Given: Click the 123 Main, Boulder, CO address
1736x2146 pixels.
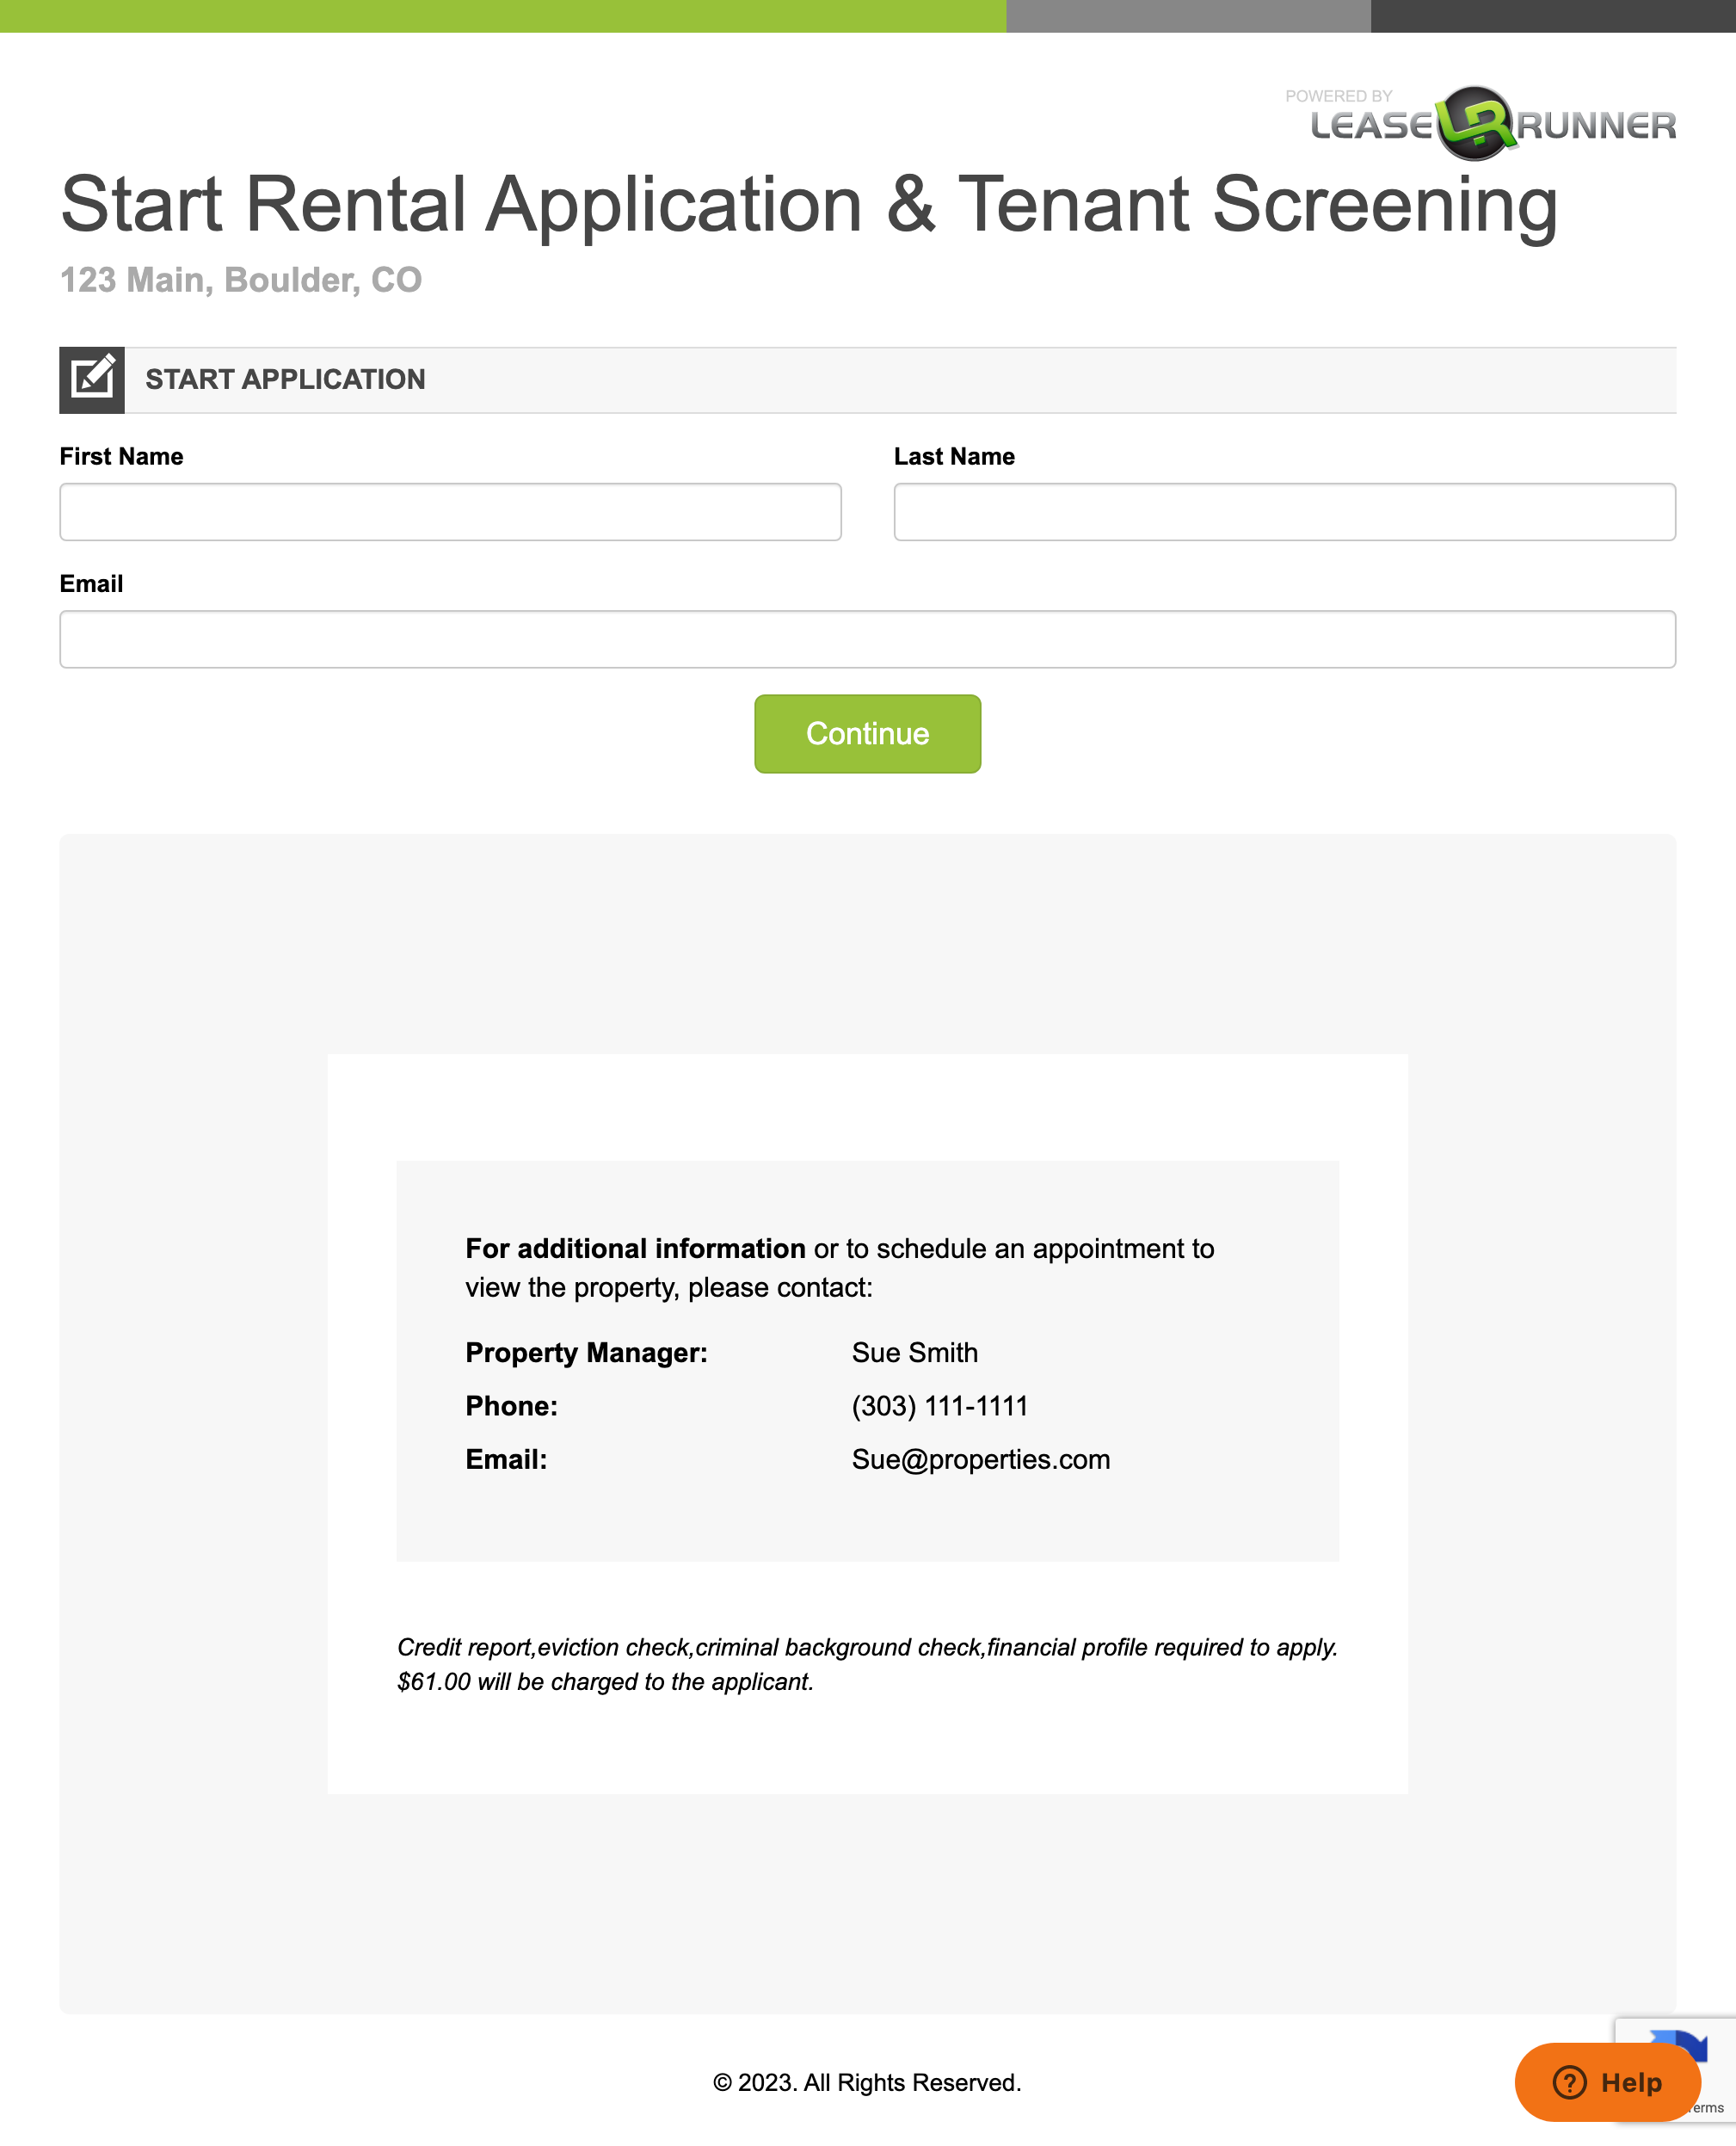Looking at the screenshot, I should point(241,280).
